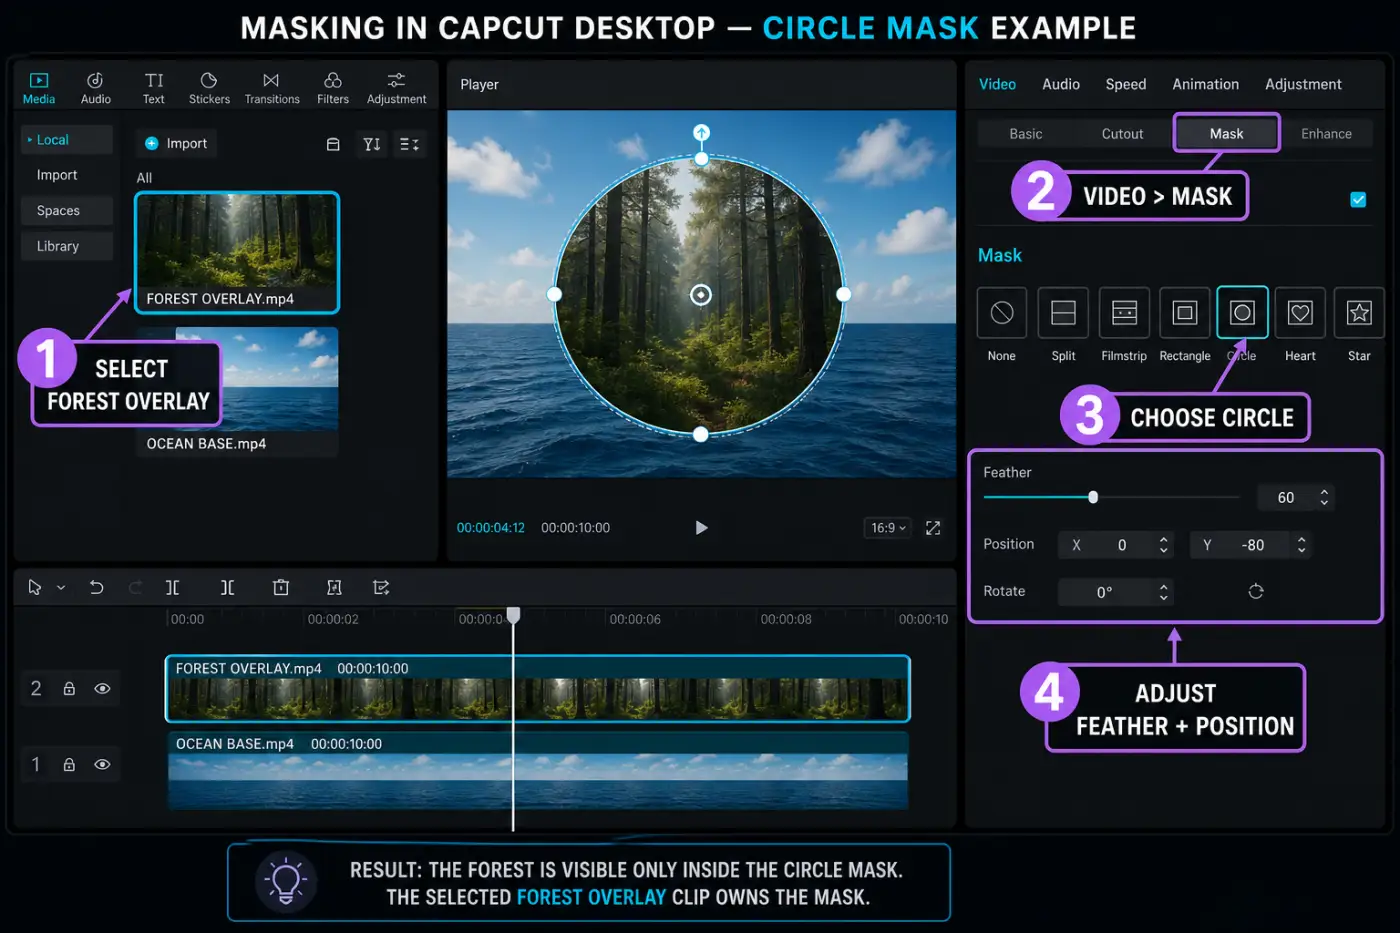Open the Filters panel
The height and width of the screenshot is (933, 1400).
[x=333, y=88]
